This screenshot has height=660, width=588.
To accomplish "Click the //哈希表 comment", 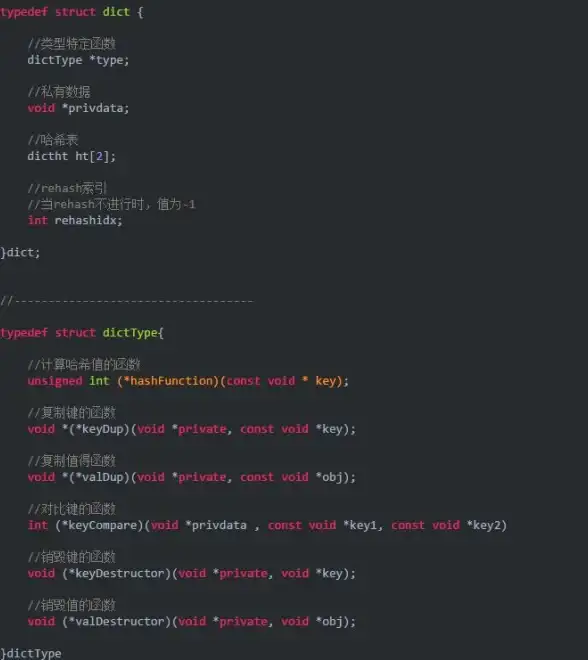I will click(53, 140).
